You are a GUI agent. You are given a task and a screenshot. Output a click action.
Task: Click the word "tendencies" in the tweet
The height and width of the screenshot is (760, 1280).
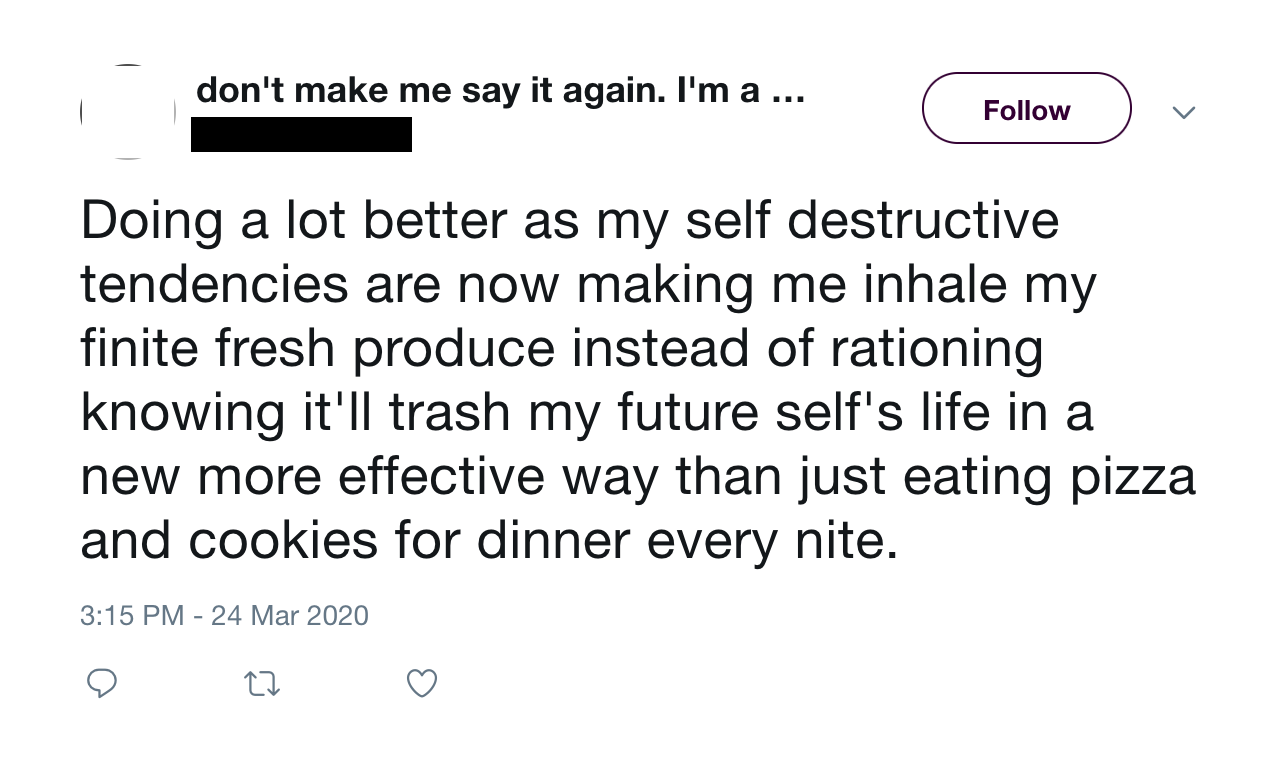(x=215, y=285)
